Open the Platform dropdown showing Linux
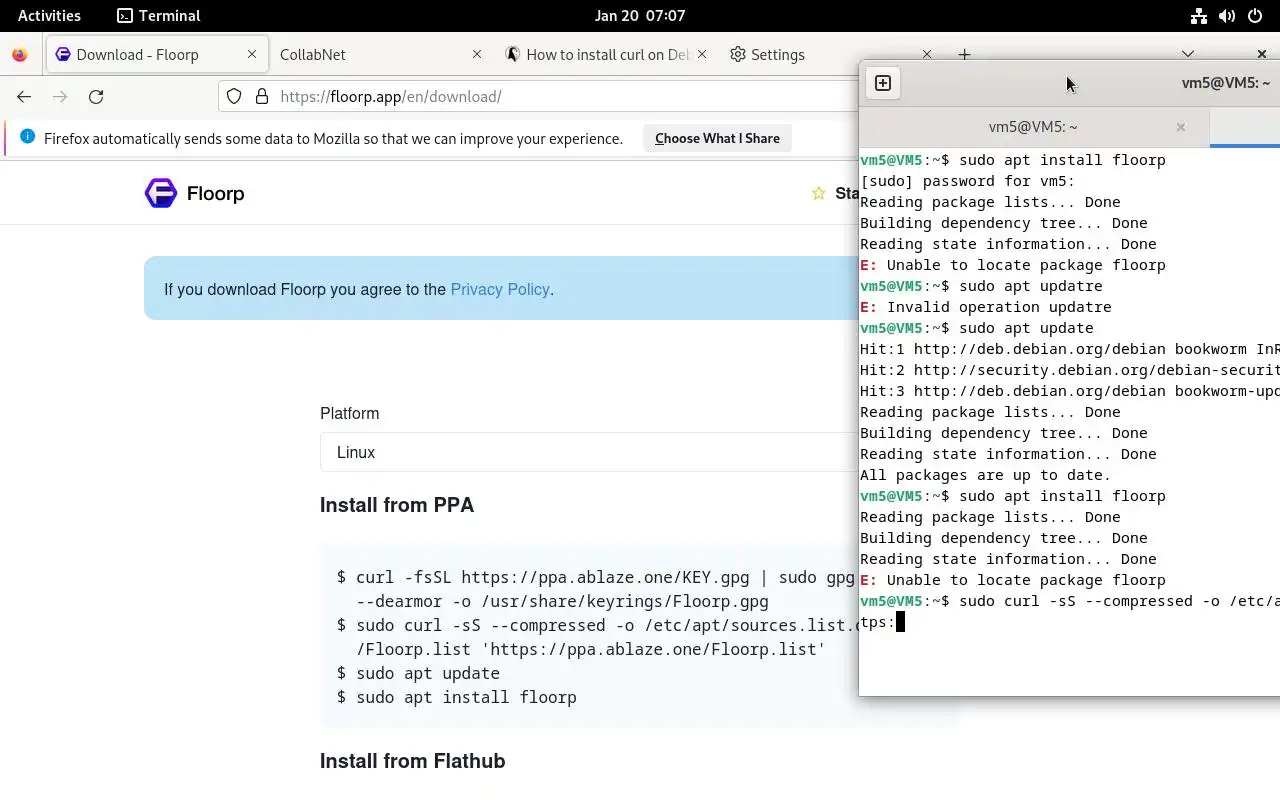The width and height of the screenshot is (1280, 800). point(590,452)
